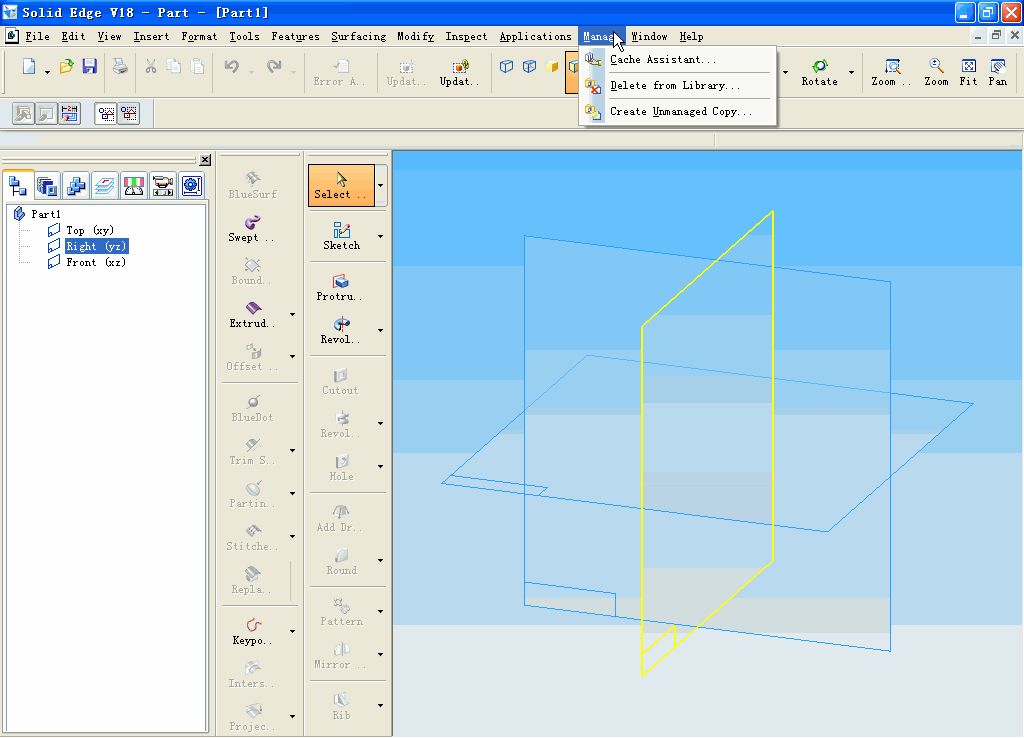This screenshot has height=738, width=1024.
Task: Switch to the Feature Library tab icon
Action: (47, 186)
